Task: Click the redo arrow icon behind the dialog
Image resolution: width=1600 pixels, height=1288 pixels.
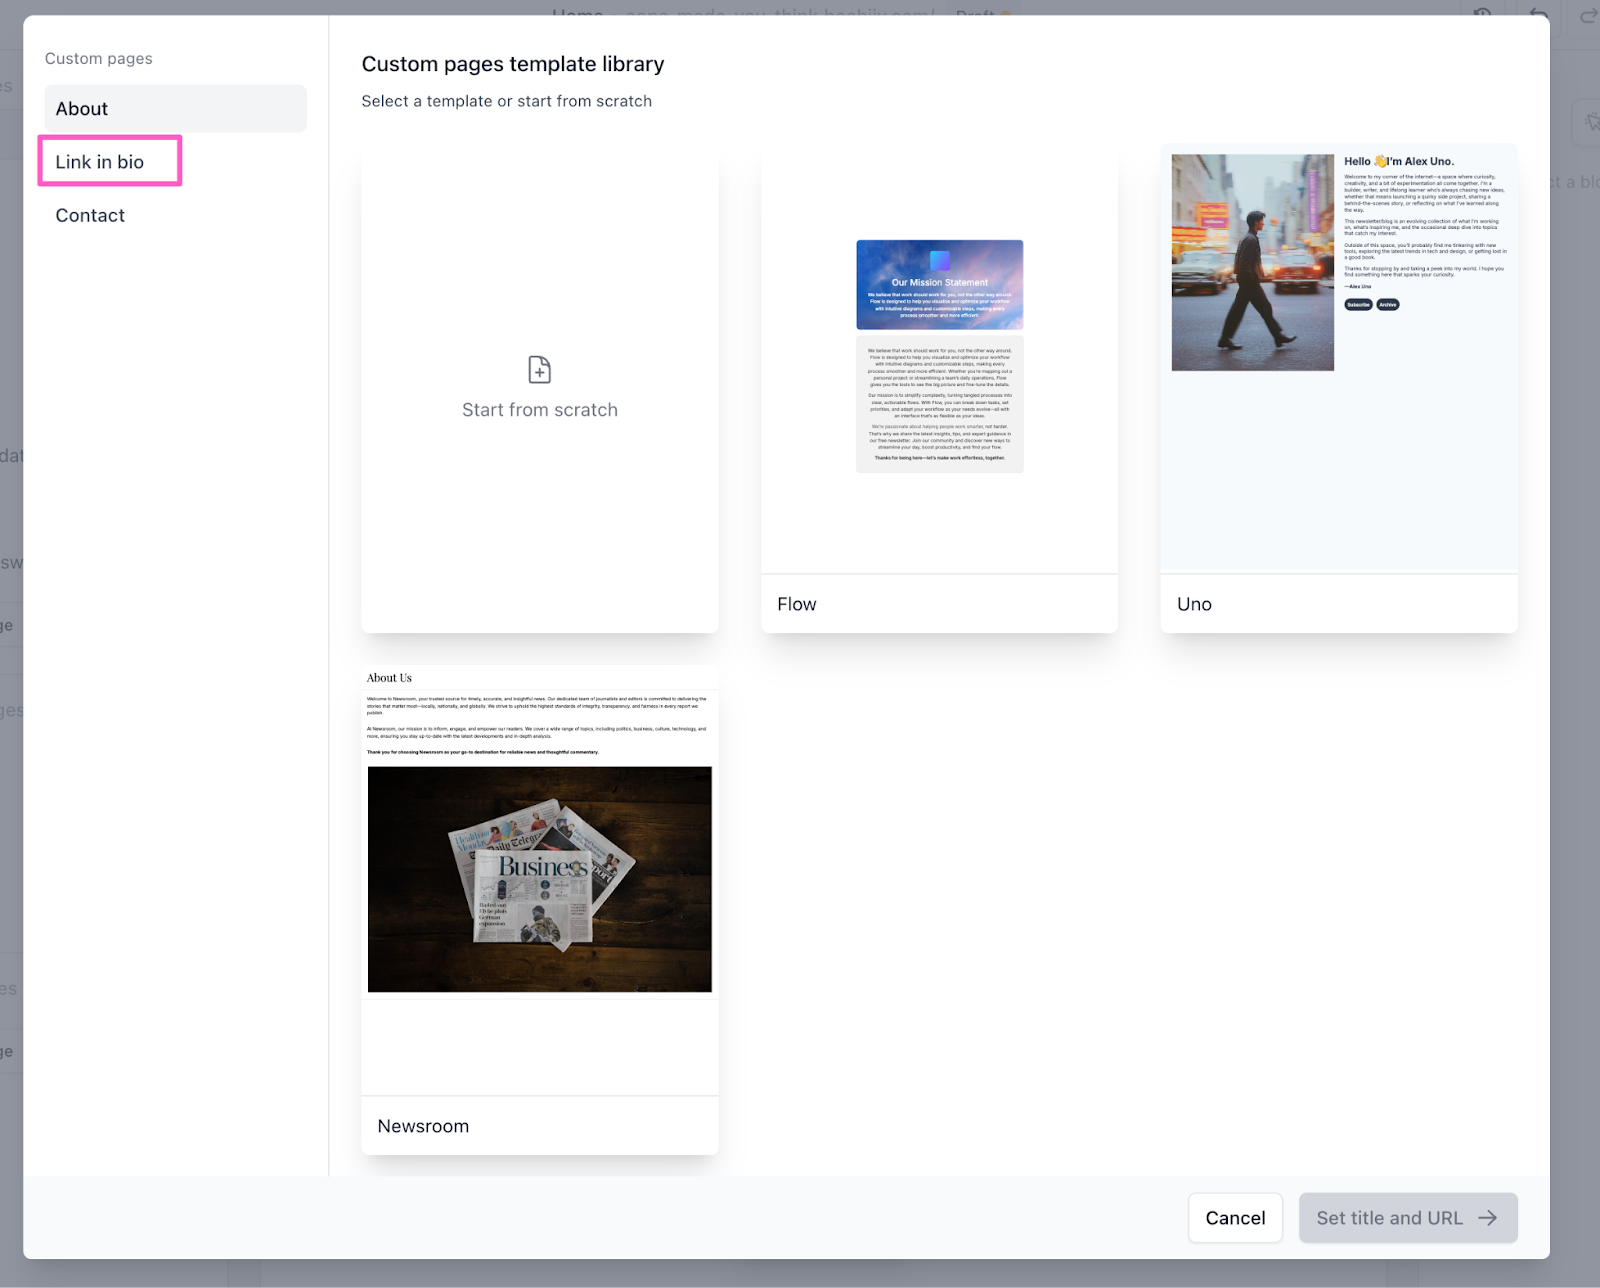Action: [x=1588, y=15]
